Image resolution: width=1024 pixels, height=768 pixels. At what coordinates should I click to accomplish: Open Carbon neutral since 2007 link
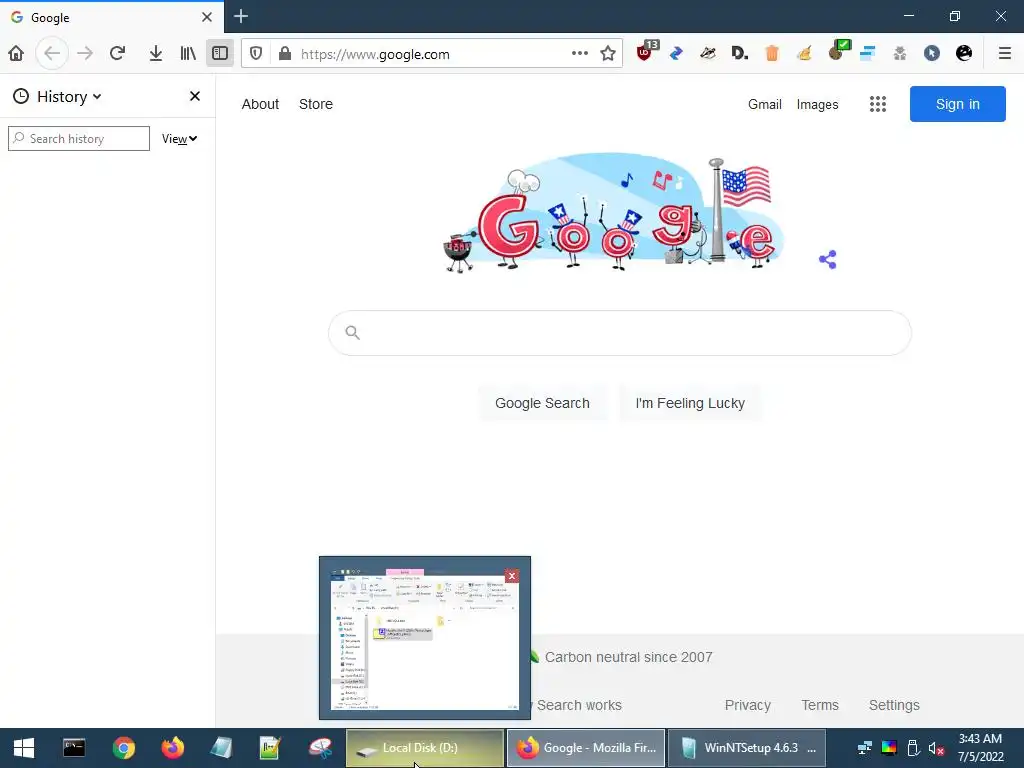pyautogui.click(x=628, y=657)
